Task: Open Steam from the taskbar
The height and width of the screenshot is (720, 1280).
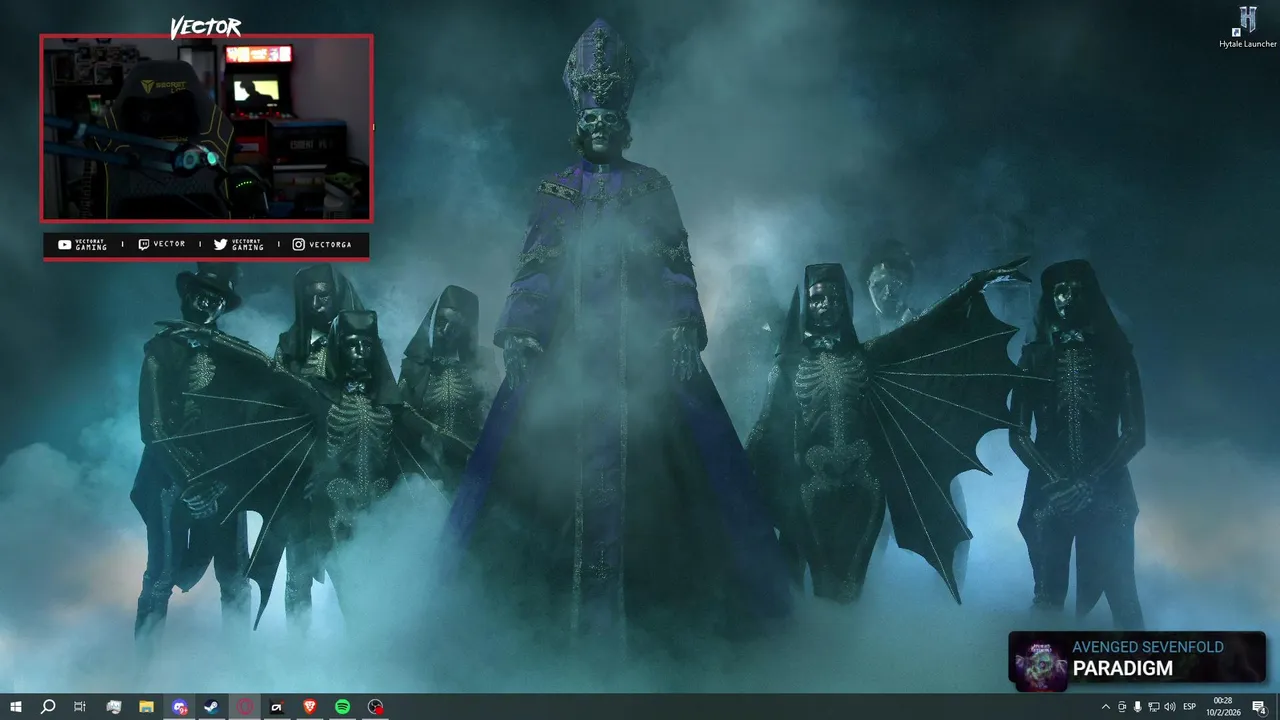Action: tap(212, 707)
